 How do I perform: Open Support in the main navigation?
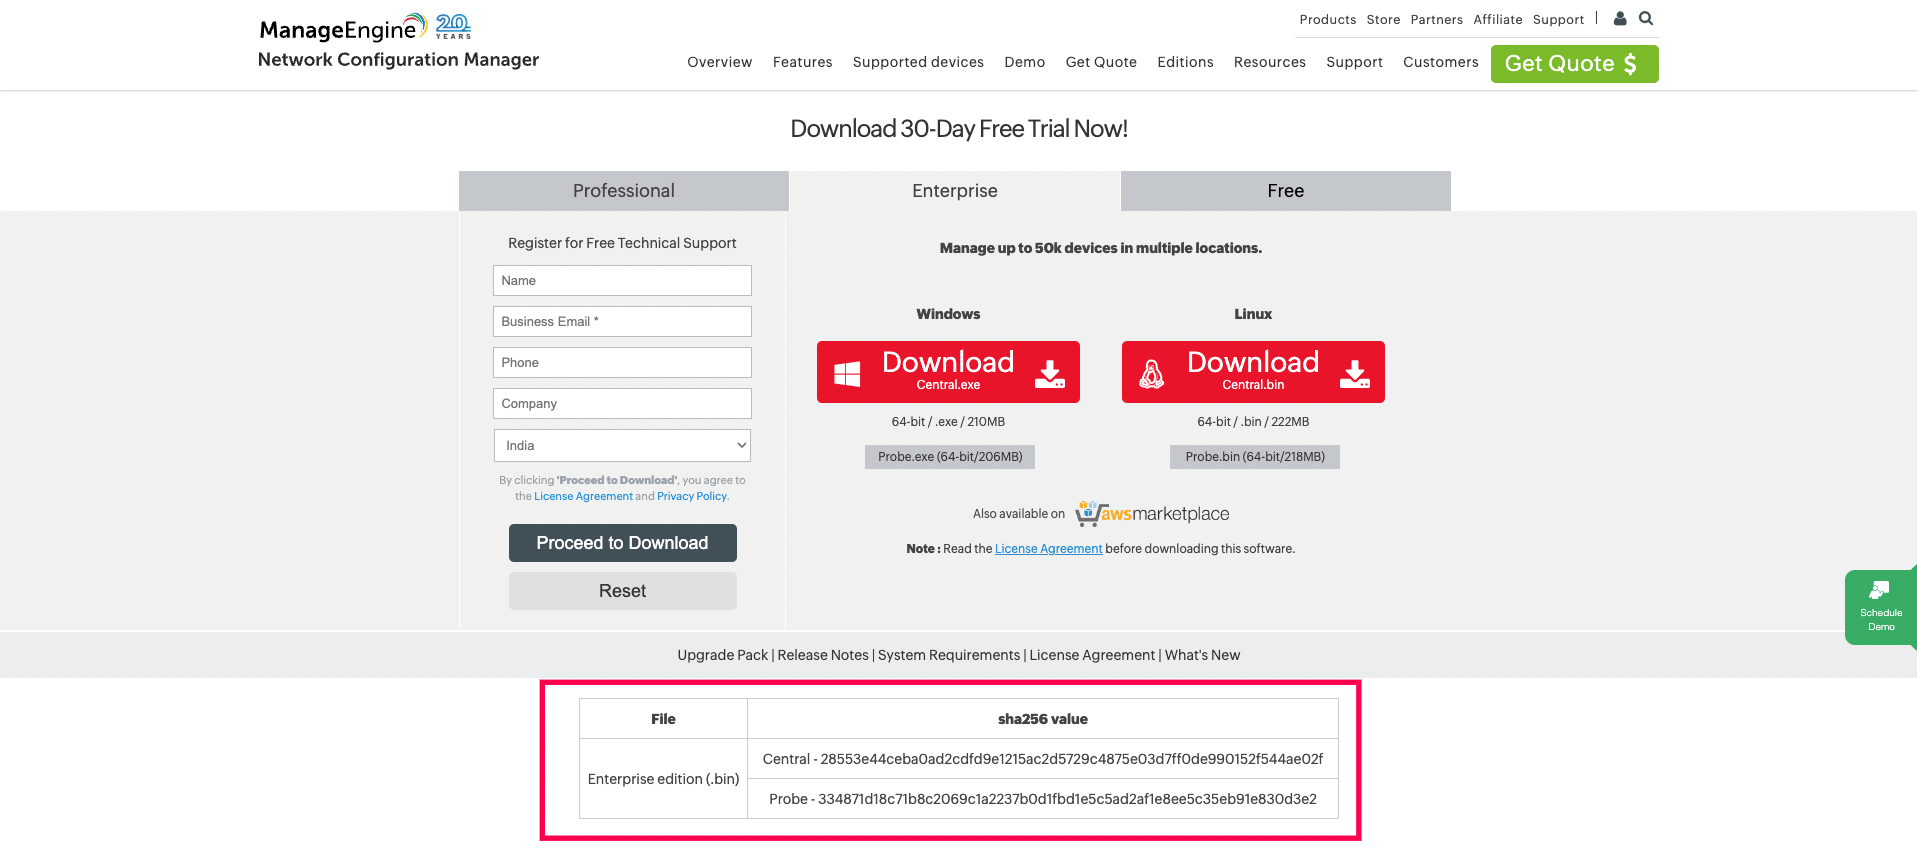coord(1355,62)
